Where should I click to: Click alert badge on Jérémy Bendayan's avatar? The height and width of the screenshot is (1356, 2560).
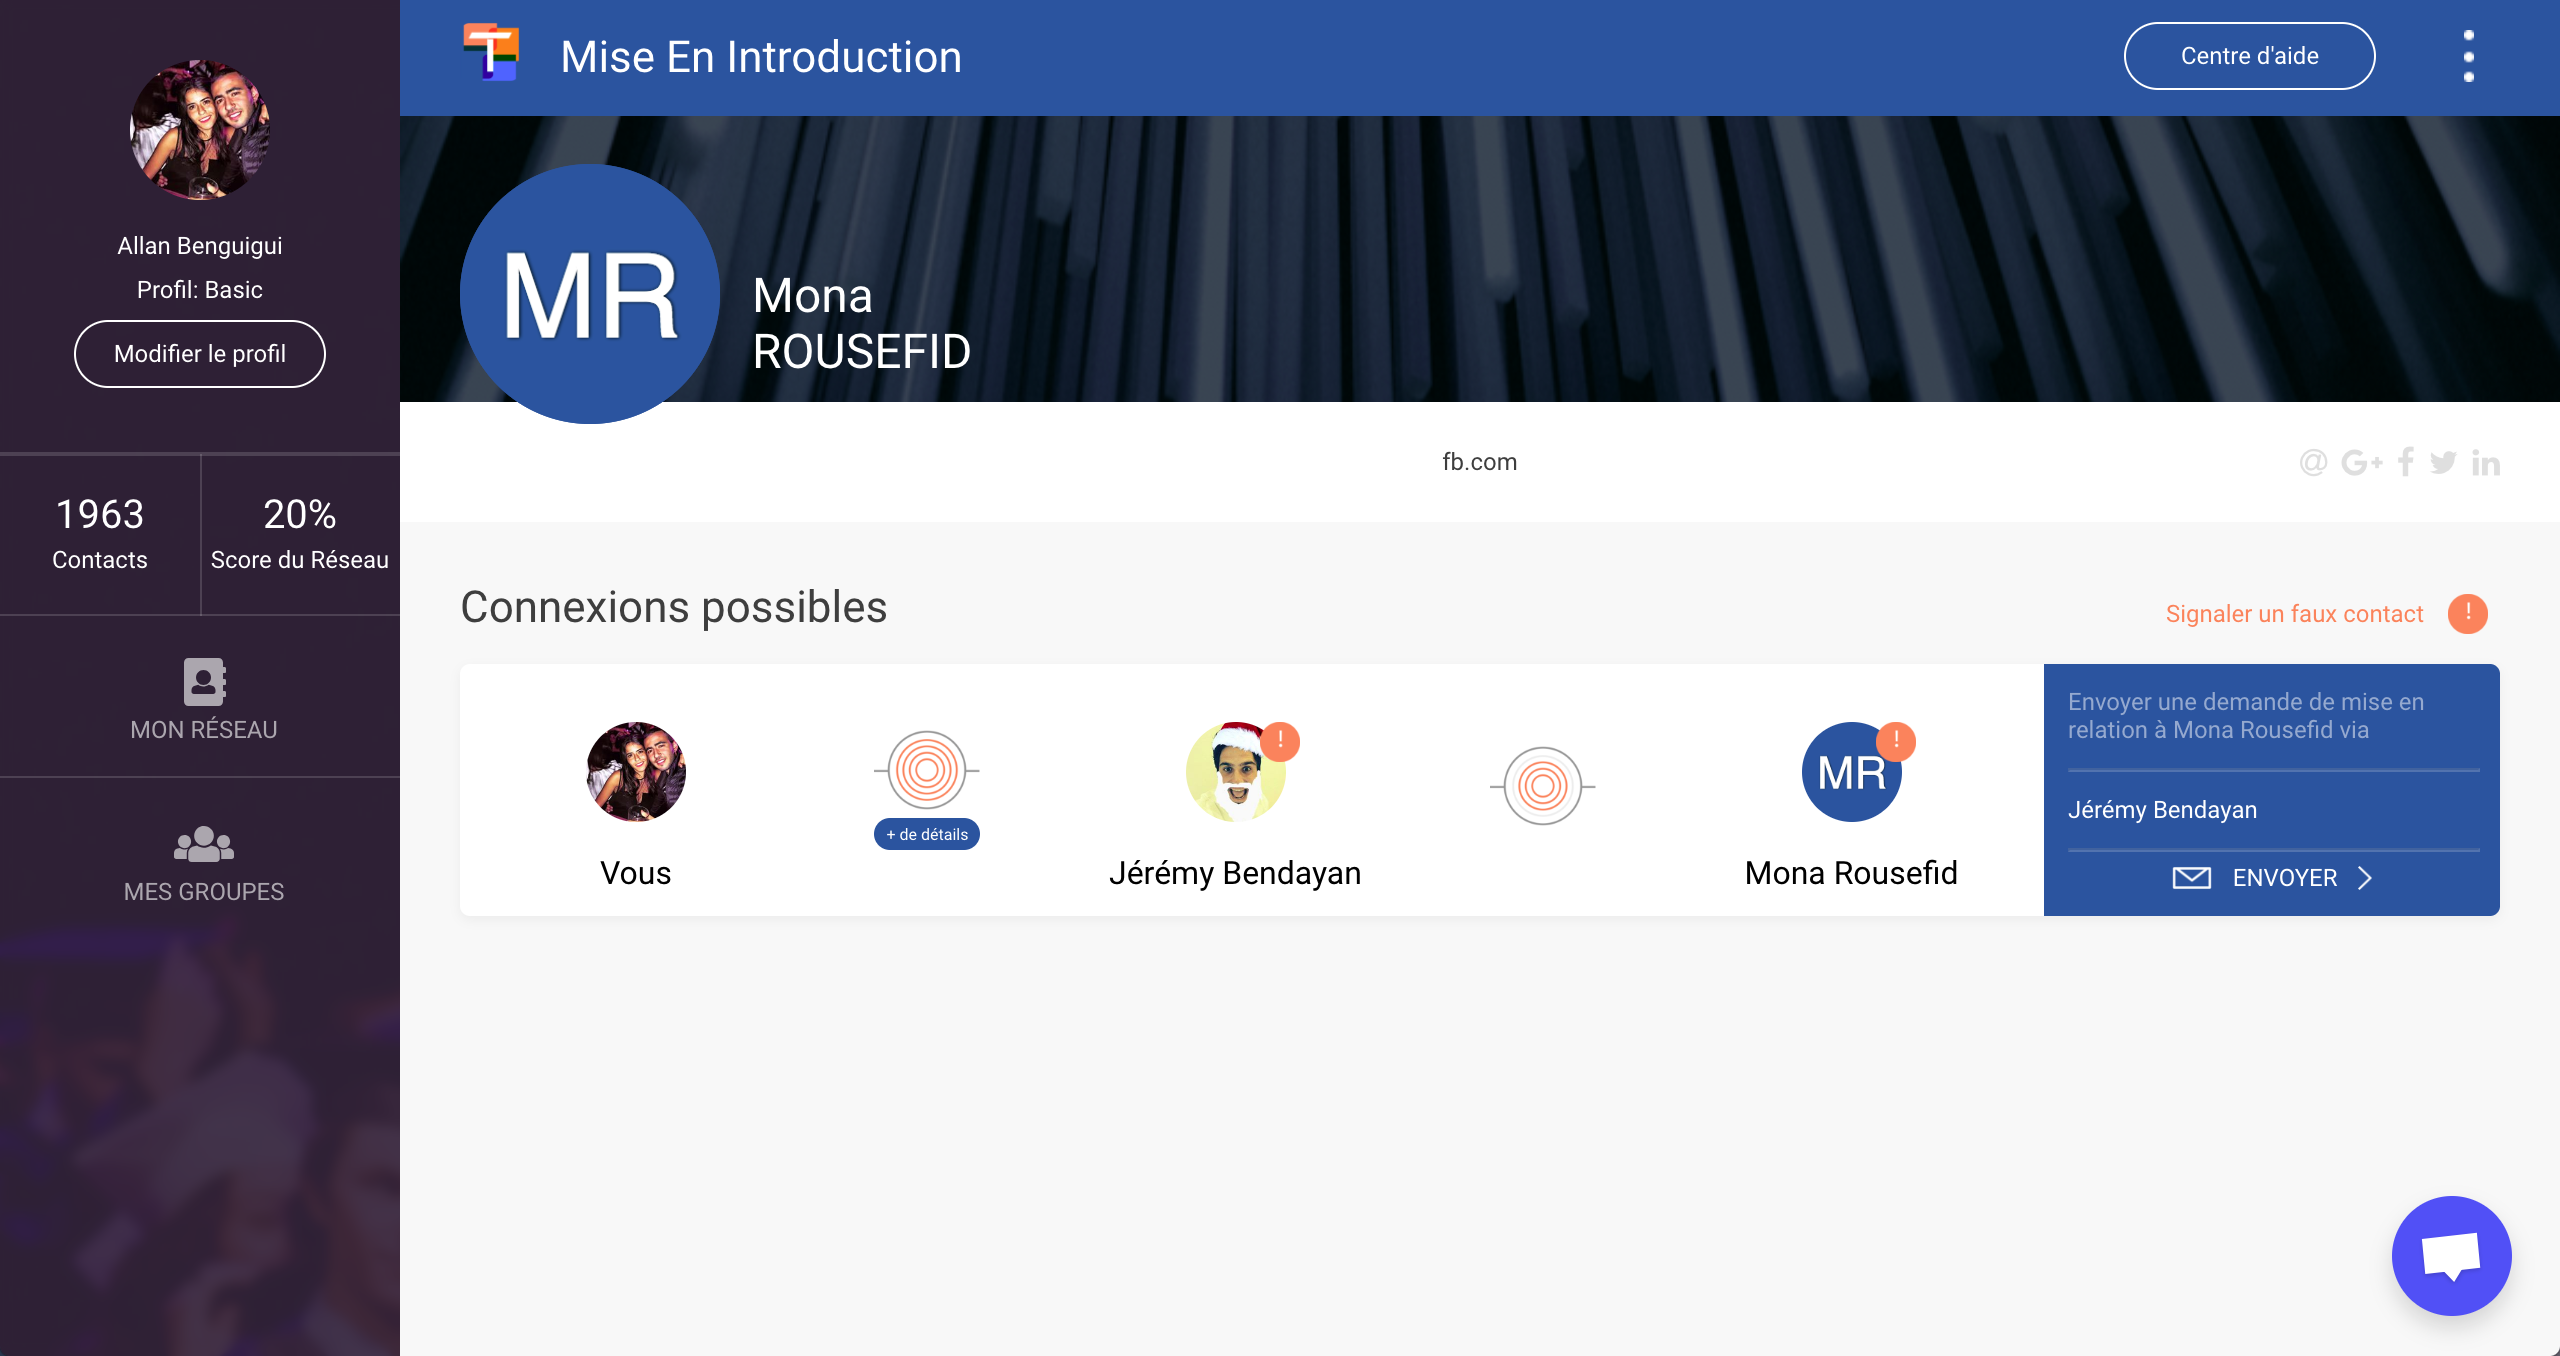(x=1280, y=741)
